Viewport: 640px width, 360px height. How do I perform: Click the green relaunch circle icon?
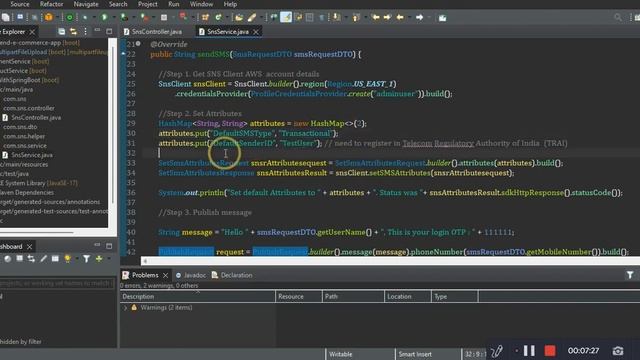(69, 18)
